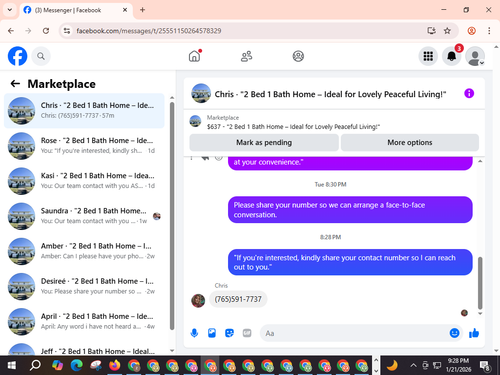Open the Facebook menu grid icon
This screenshot has width=500, height=375.
428,56
